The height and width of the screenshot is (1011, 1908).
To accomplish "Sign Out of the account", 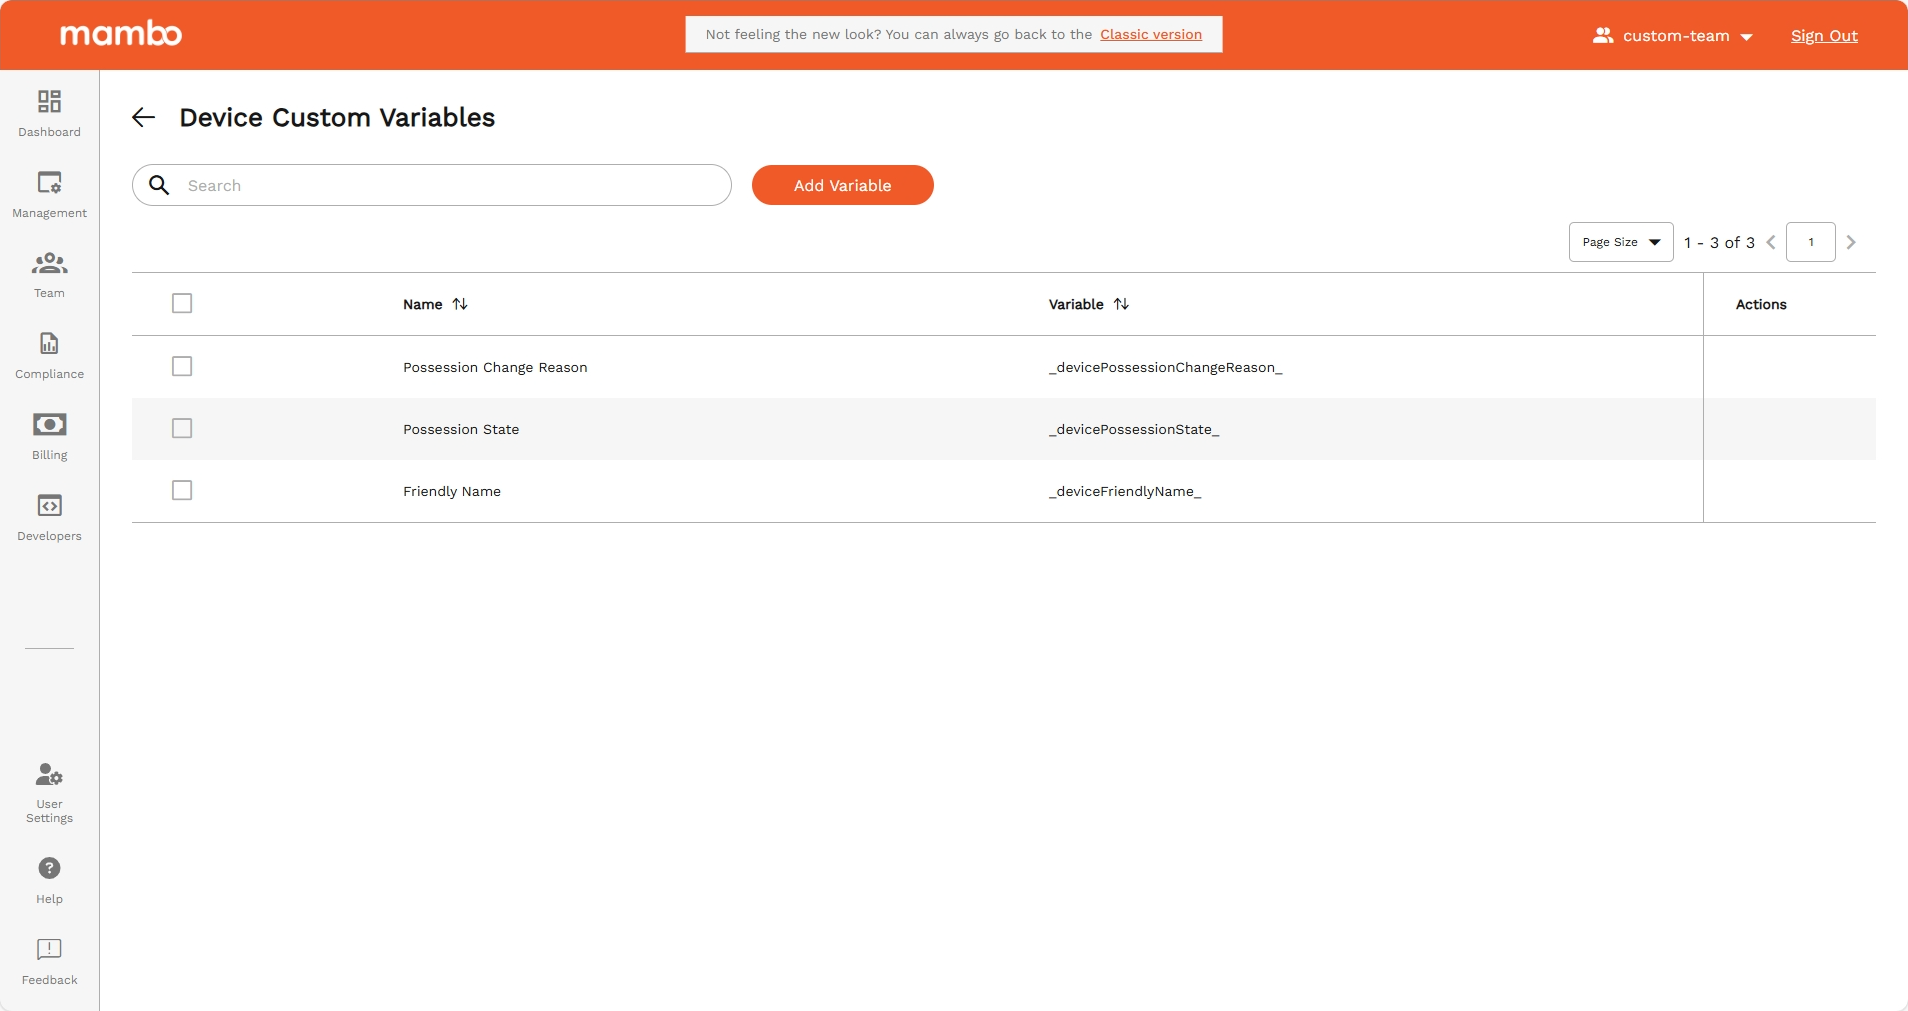I will click(1823, 35).
